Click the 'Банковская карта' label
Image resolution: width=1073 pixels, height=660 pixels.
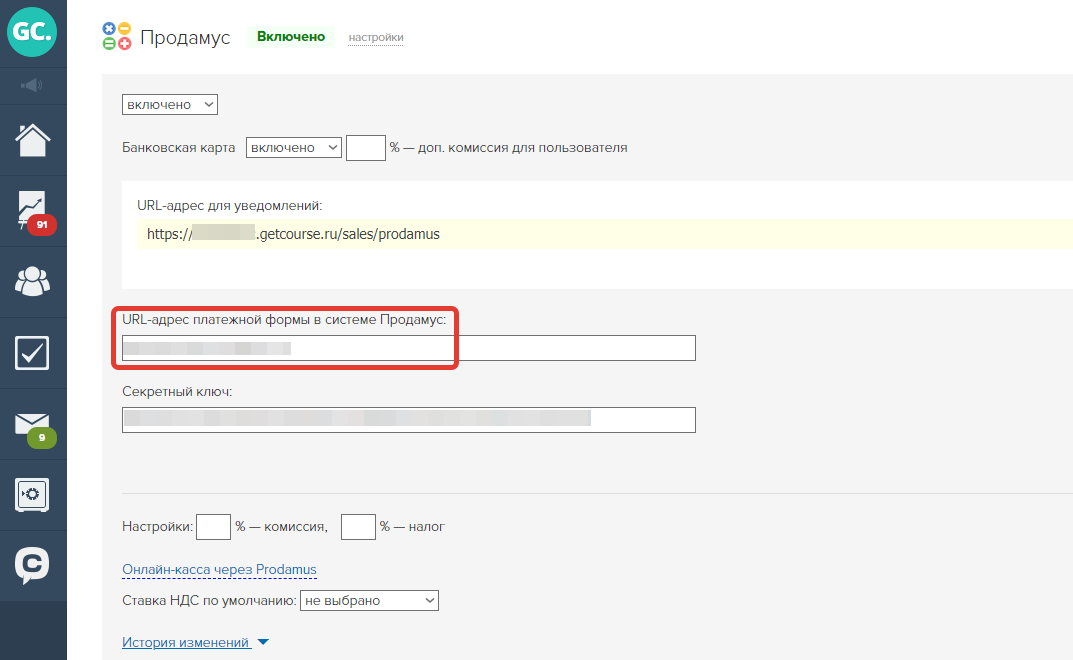click(179, 148)
